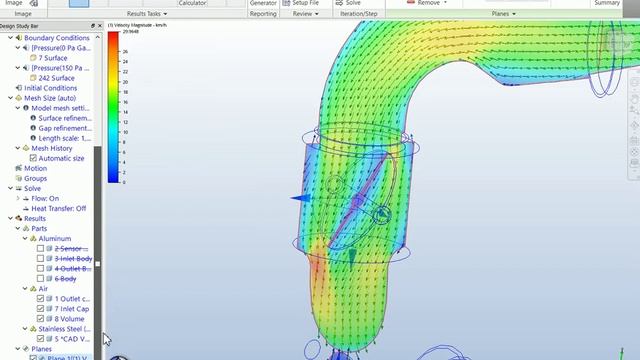Select the Initial Conditions icon
This screenshot has width=640, height=360.
coord(19,88)
